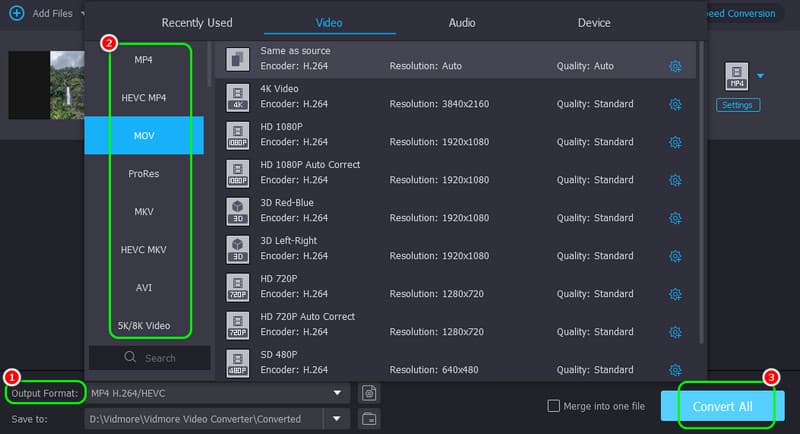Expand the Save to path dropdown
This screenshot has width=800, height=434.
338,419
